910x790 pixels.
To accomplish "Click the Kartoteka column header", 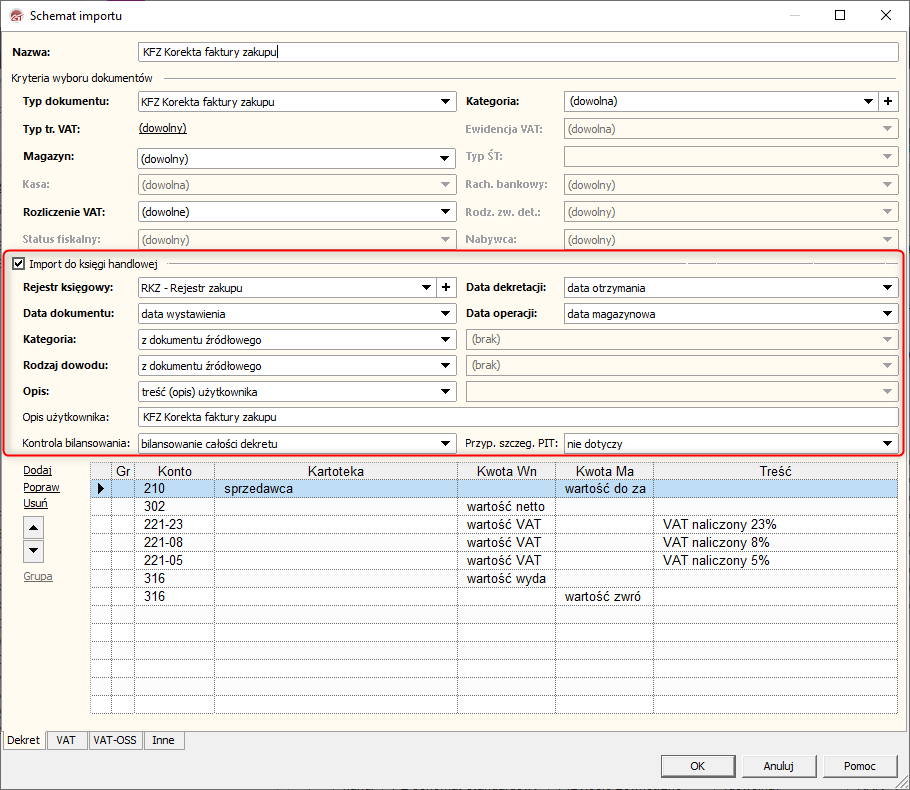I will click(336, 471).
